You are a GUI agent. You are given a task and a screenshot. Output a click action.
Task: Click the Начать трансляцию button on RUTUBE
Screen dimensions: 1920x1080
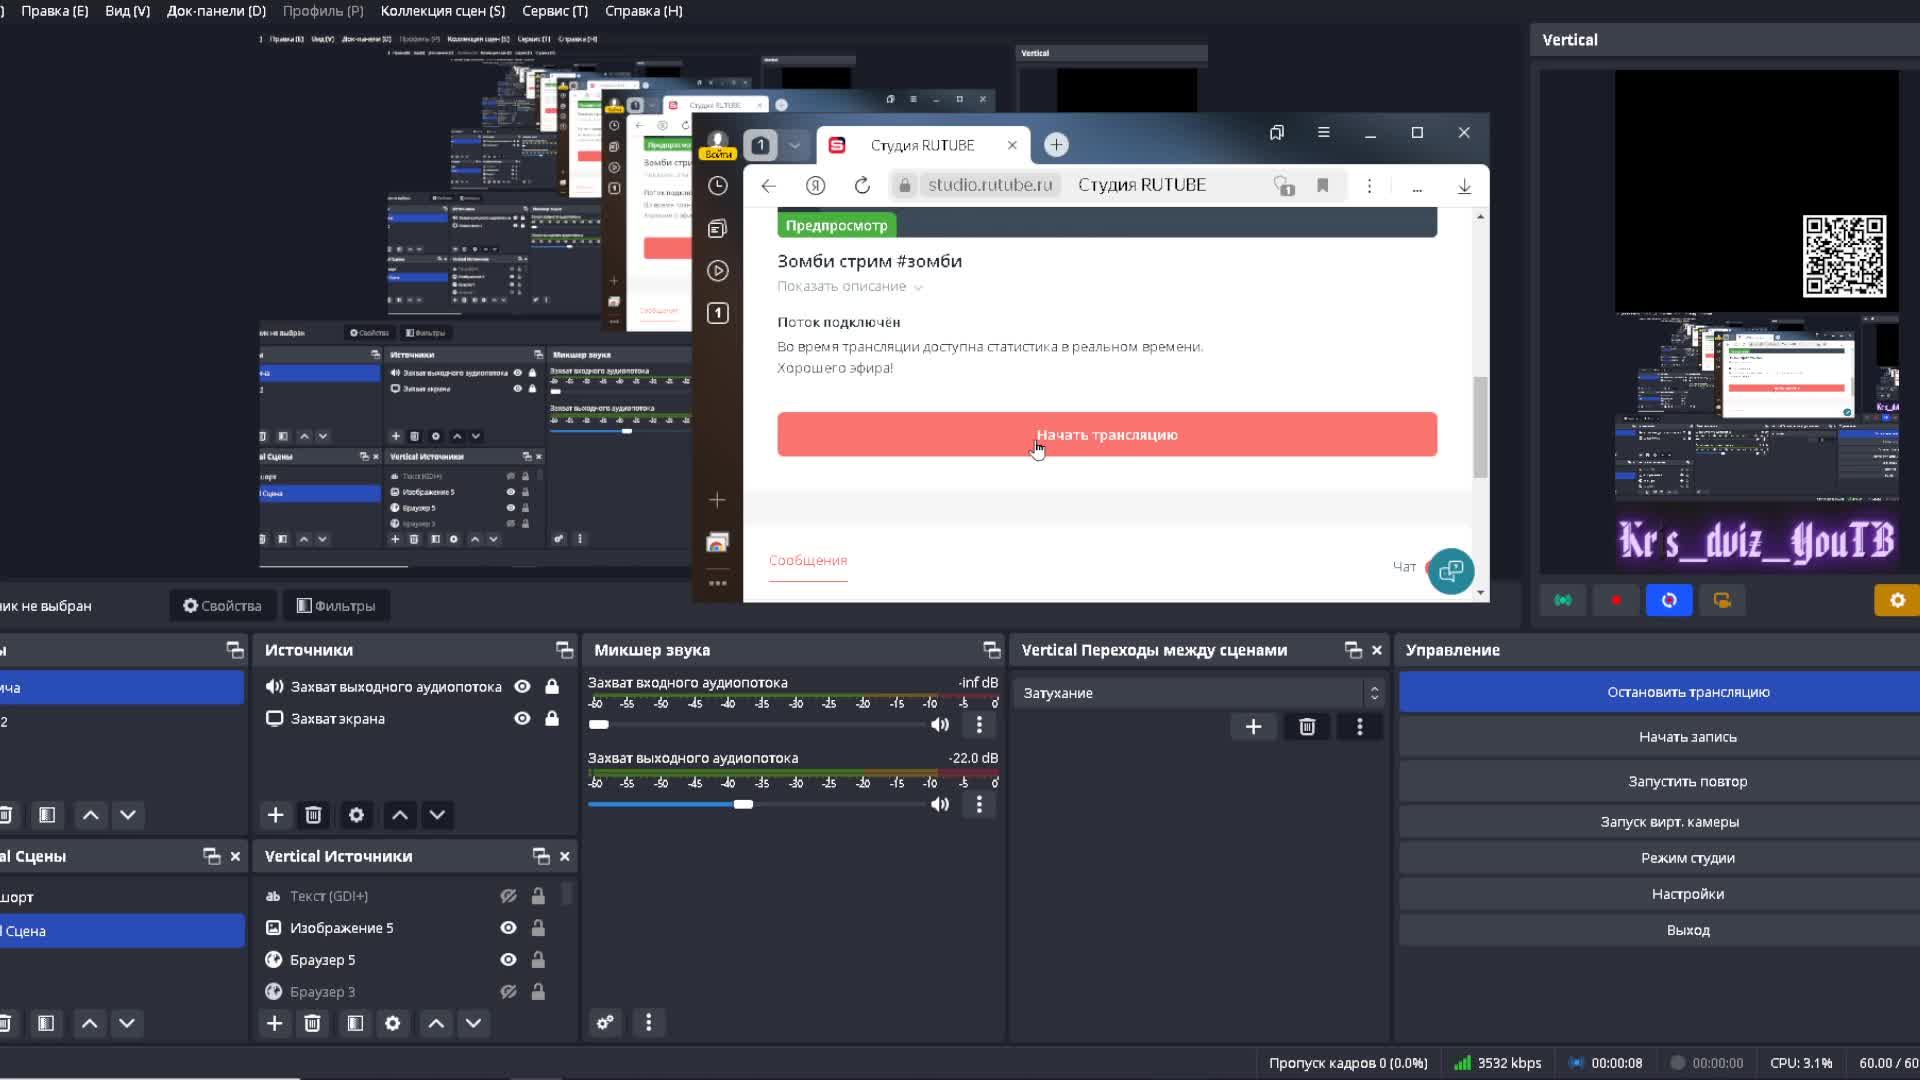1106,435
